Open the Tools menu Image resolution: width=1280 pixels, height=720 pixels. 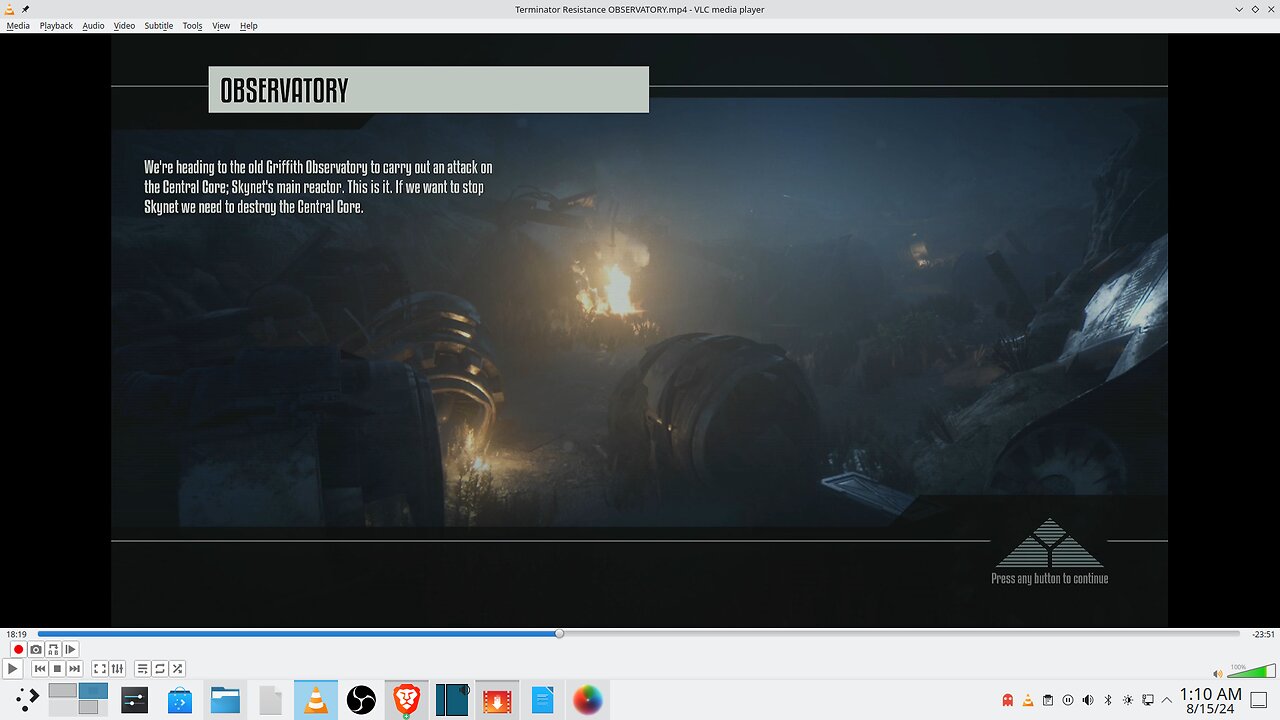(192, 25)
